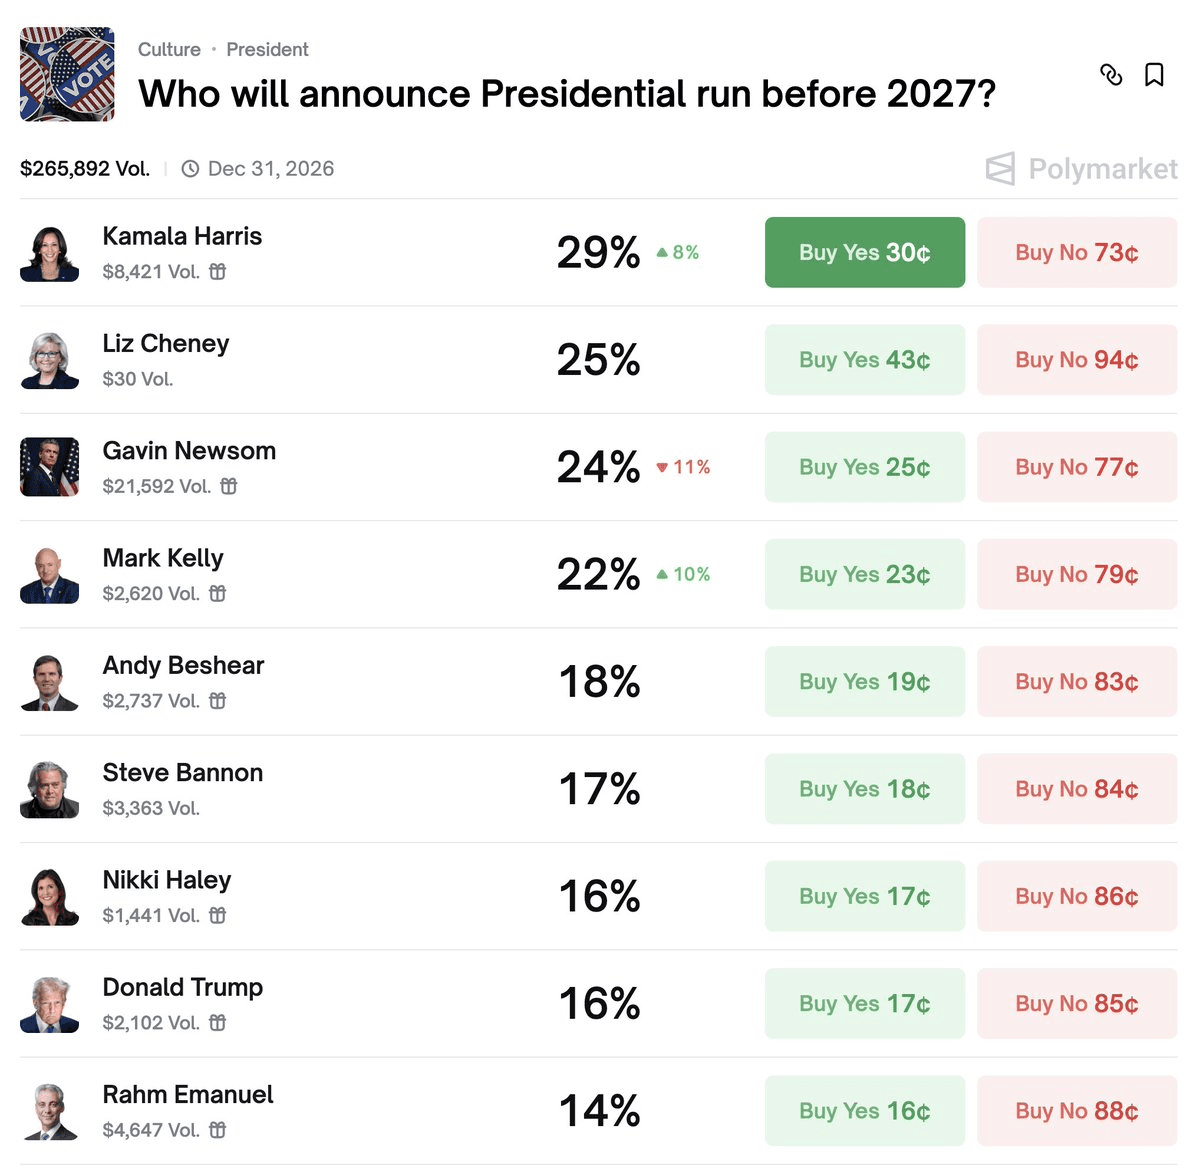Screen dimensions: 1200x1165
Task: Click the gift icon beside Gavin Newsom volume
Action: coord(229,486)
